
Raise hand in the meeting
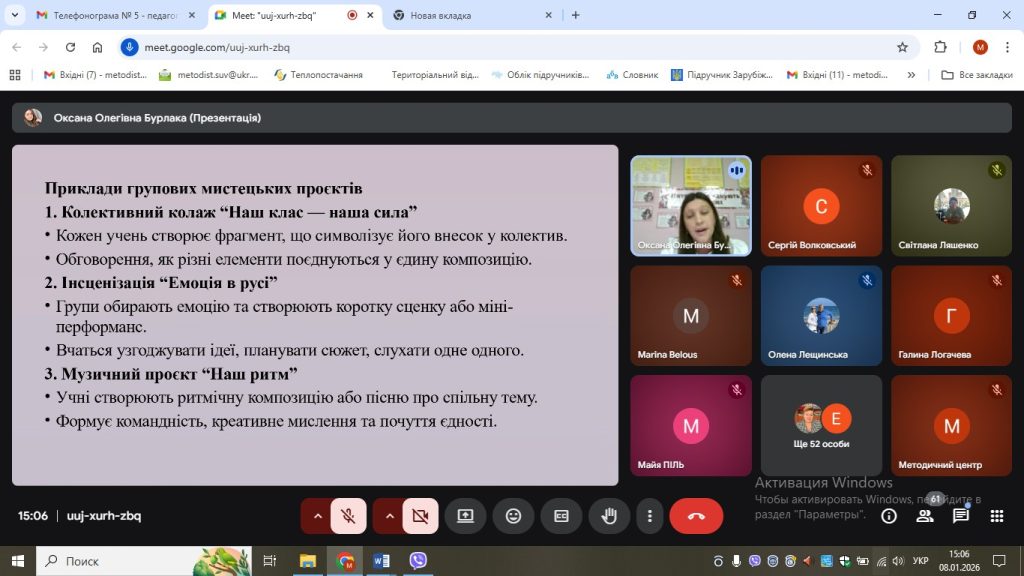pyautogui.click(x=608, y=516)
